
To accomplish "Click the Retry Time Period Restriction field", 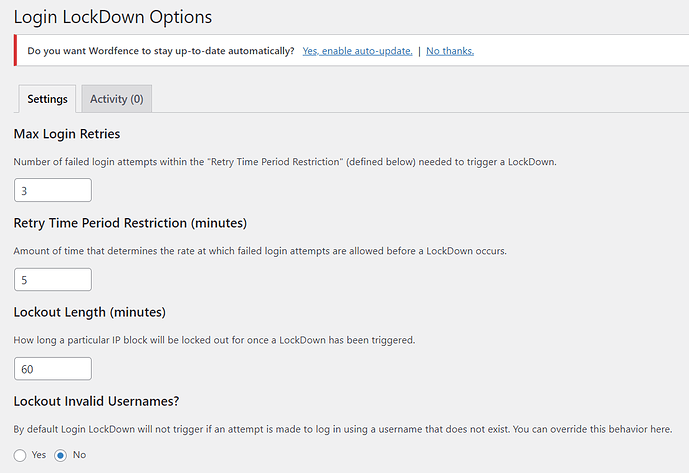I will pos(53,280).
